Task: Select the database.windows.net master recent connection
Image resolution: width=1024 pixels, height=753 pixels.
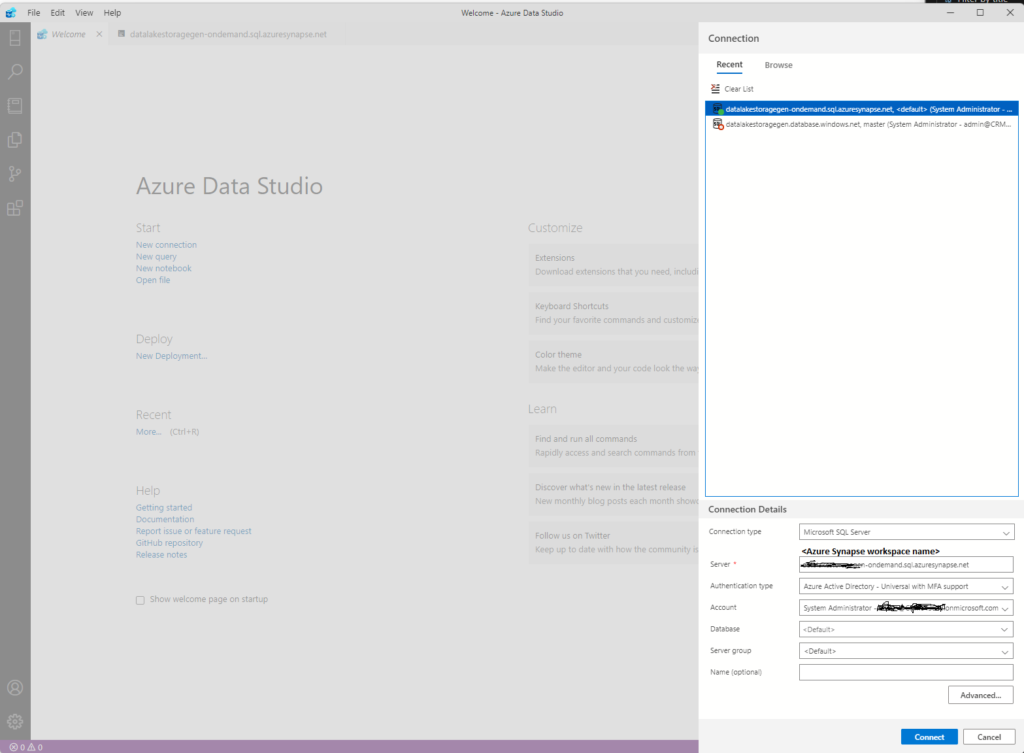Action: coord(861,124)
